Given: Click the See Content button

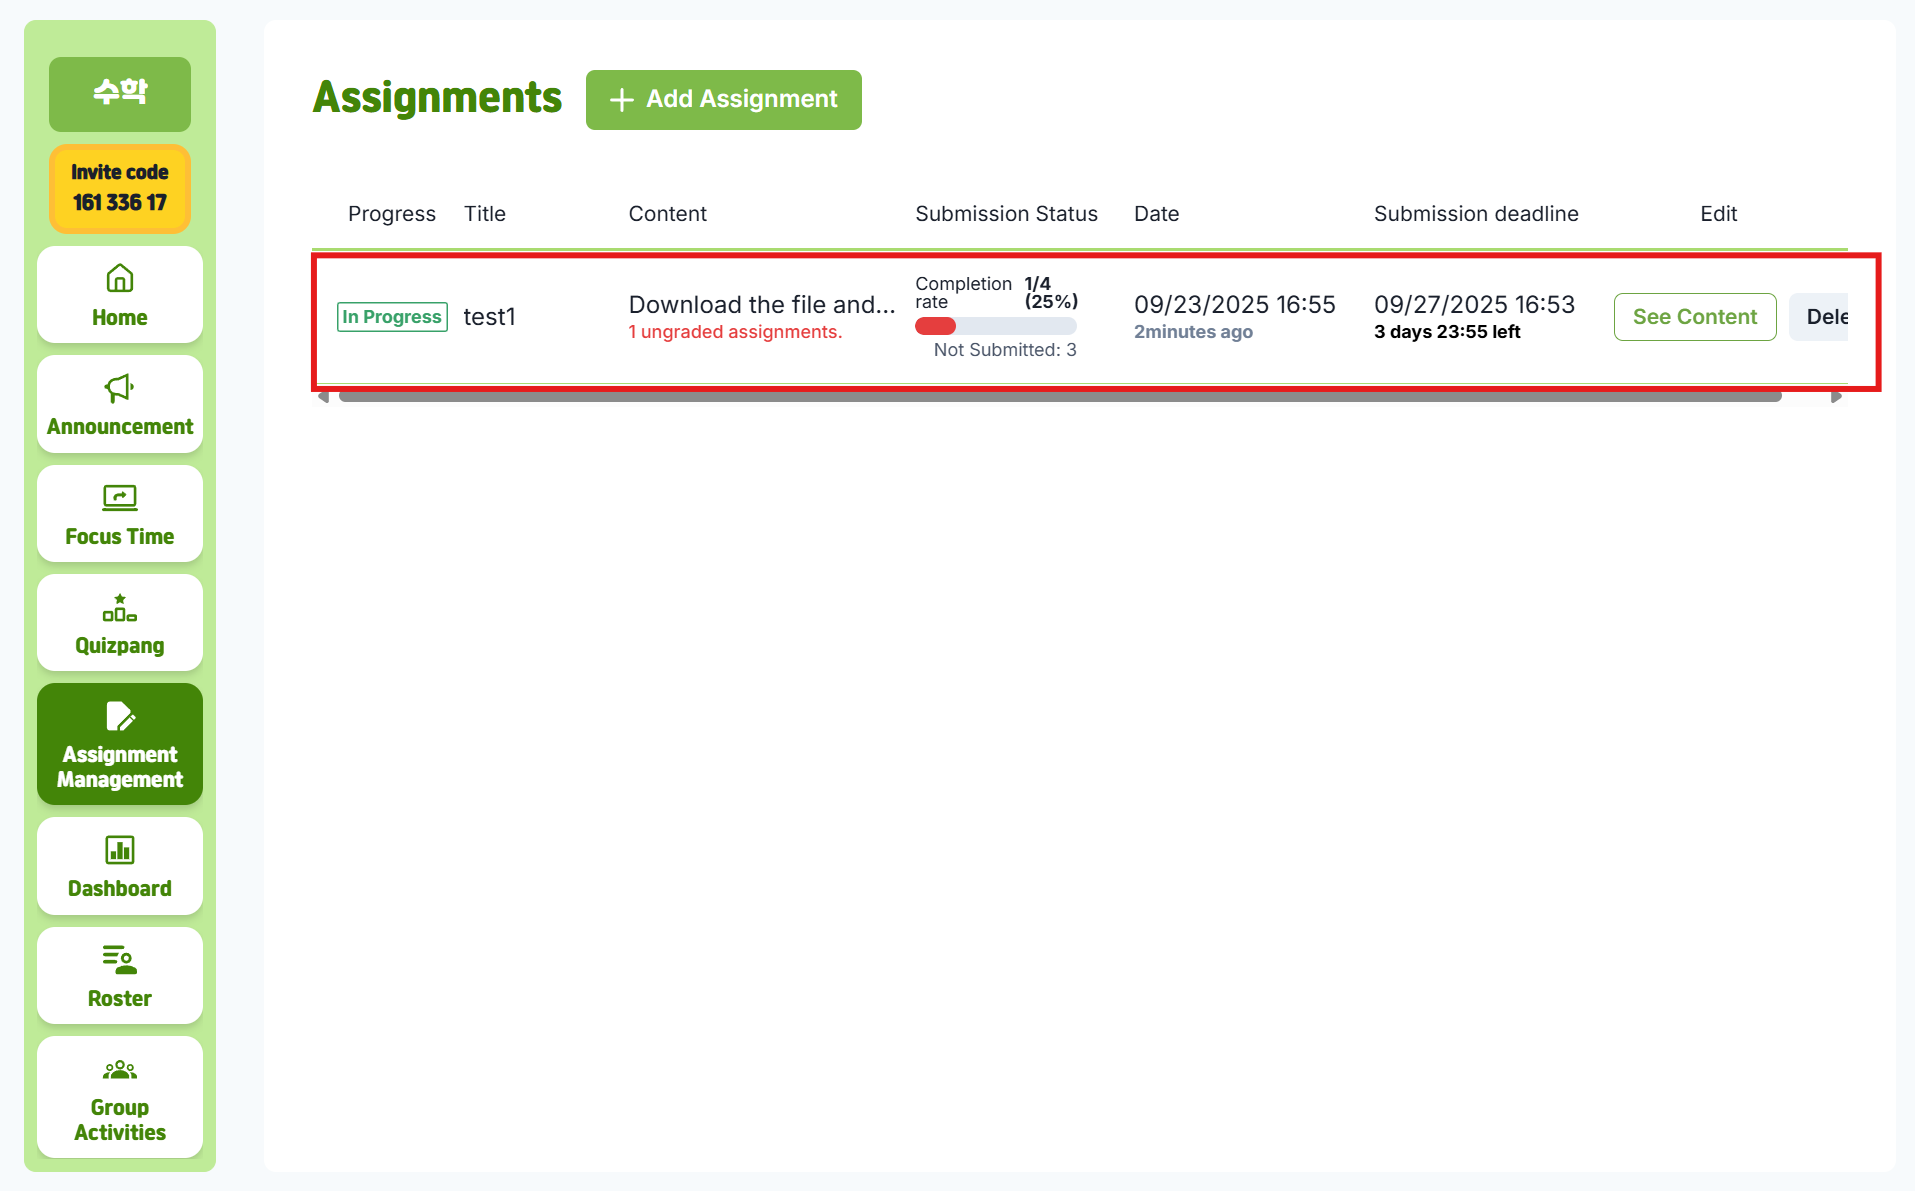Looking at the screenshot, I should pyautogui.click(x=1694, y=317).
